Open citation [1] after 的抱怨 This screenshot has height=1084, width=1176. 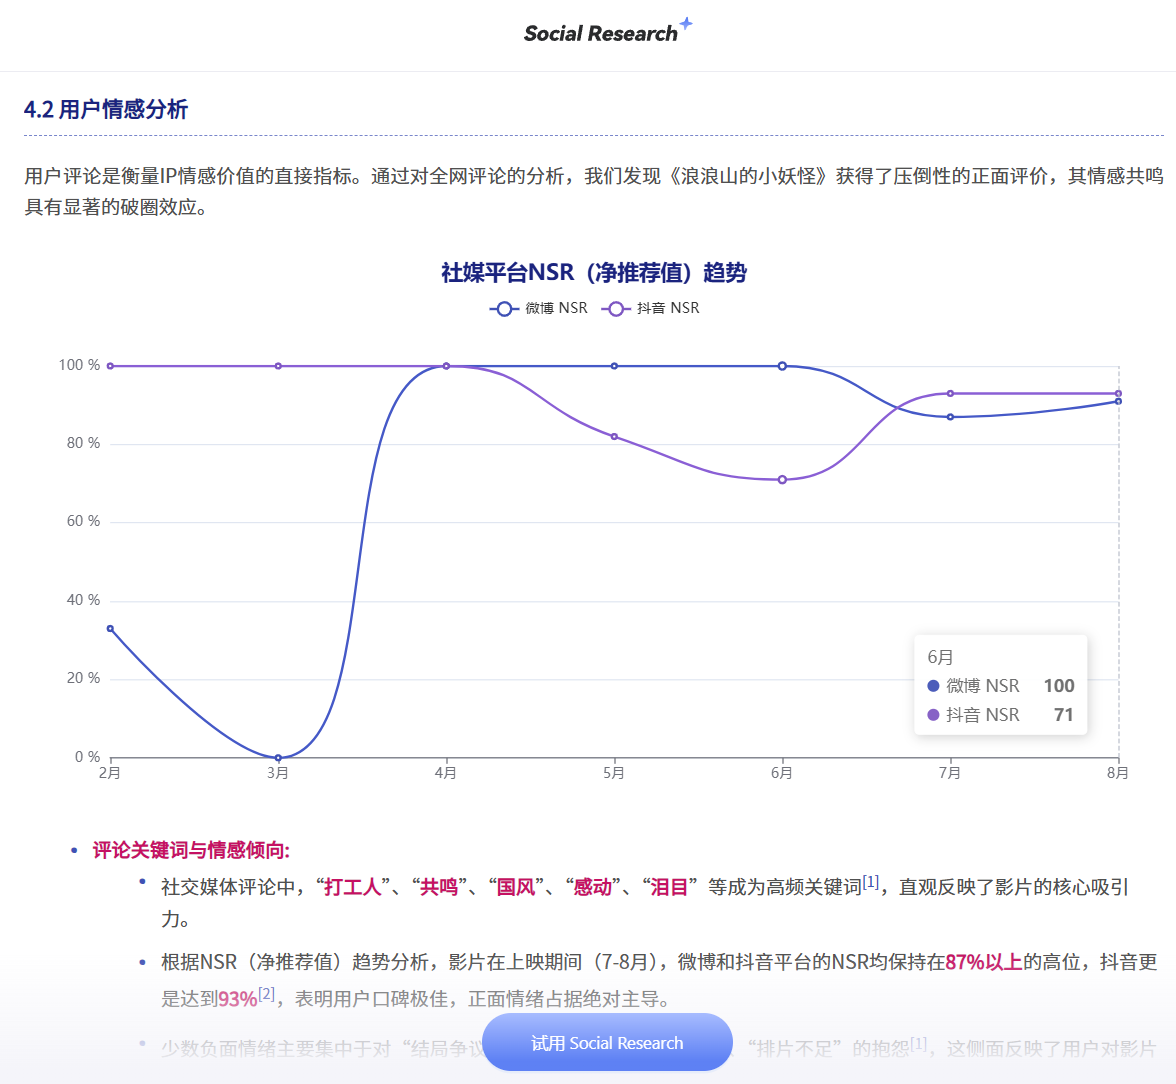919,1043
